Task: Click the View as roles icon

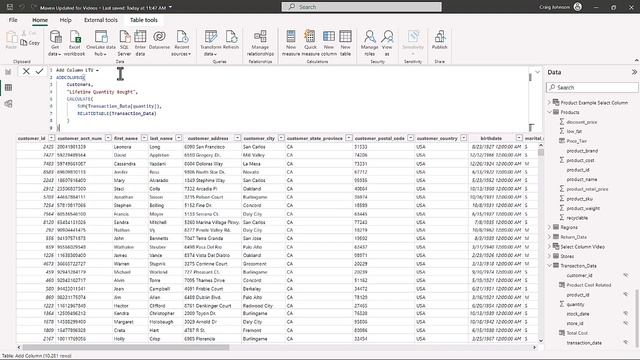Action: click(x=387, y=42)
